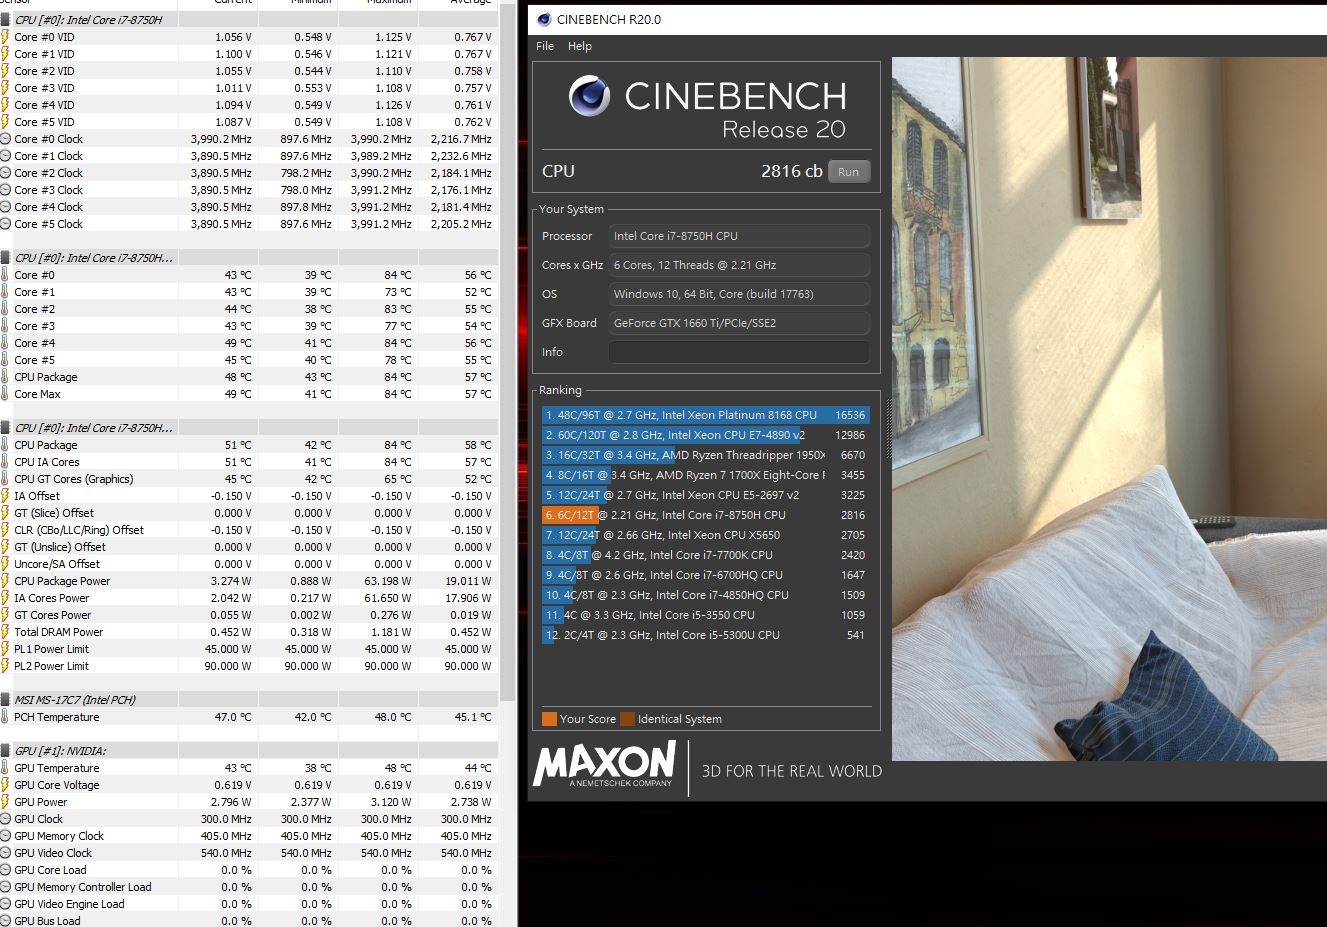The image size is (1327, 927).
Task: Click the thermometer icon beside Core Max
Action: coord(5,394)
